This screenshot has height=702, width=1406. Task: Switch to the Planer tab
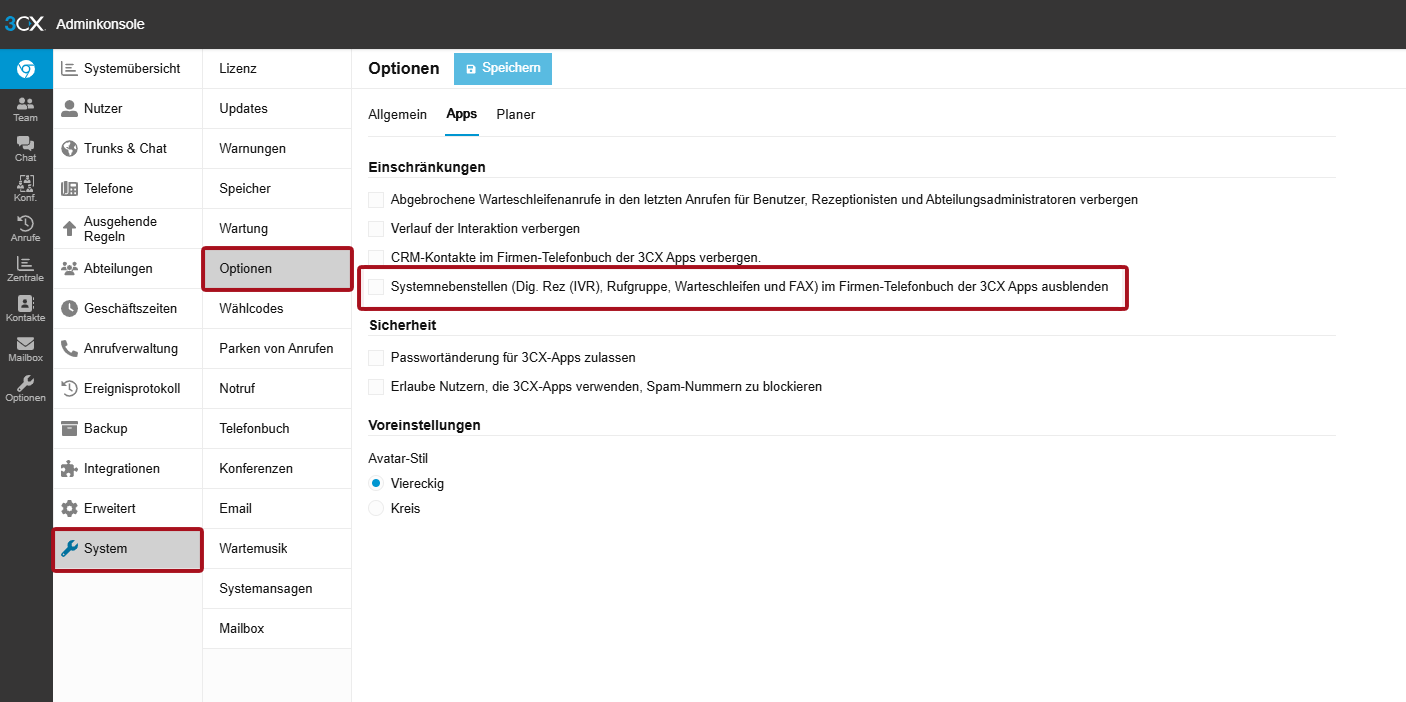pyautogui.click(x=515, y=115)
